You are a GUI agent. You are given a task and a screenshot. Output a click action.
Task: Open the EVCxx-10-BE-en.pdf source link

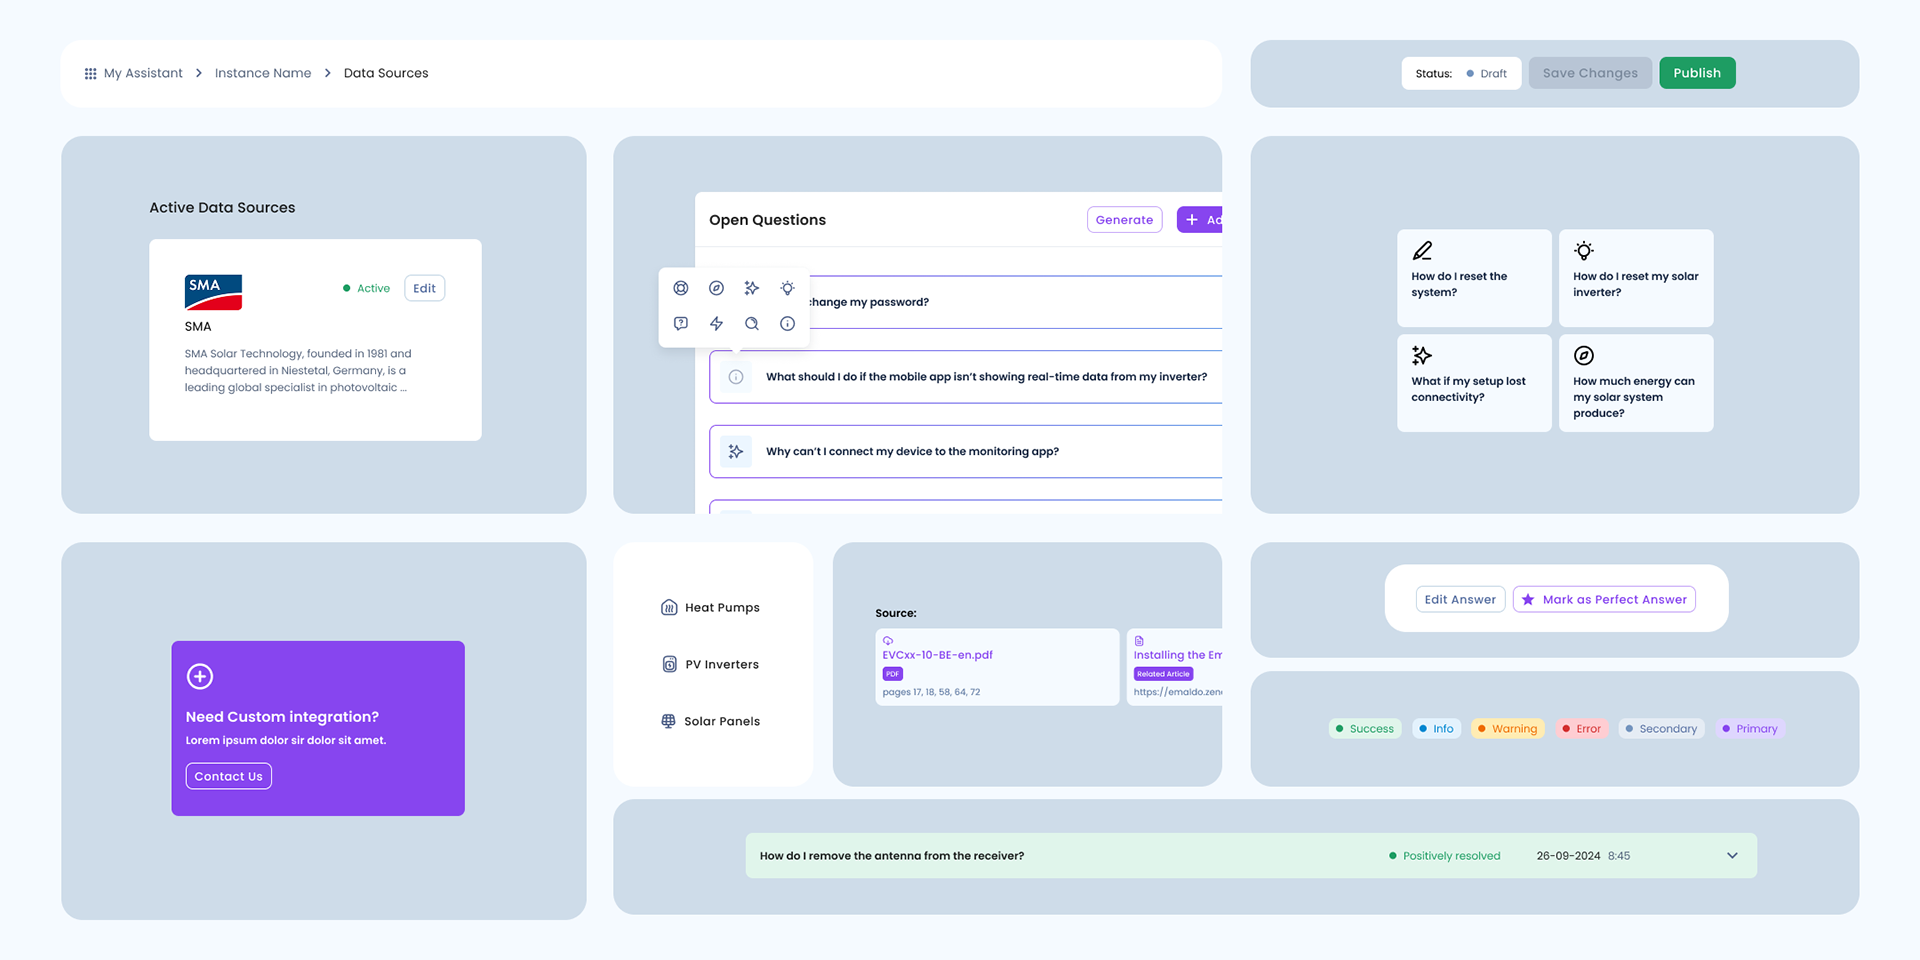tap(937, 655)
